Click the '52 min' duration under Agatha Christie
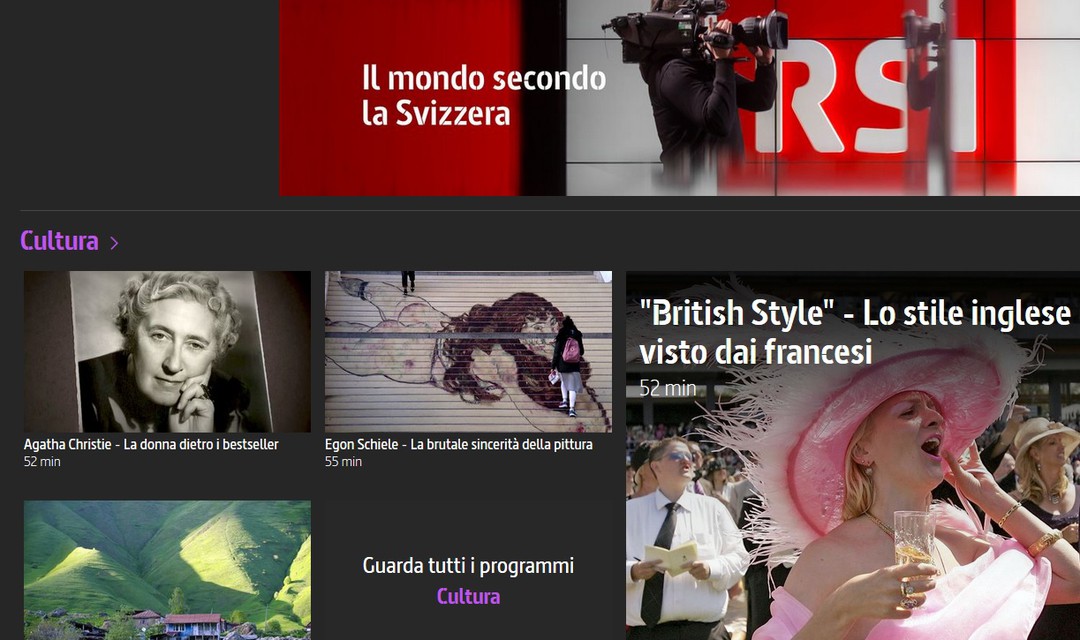 [x=42, y=462]
